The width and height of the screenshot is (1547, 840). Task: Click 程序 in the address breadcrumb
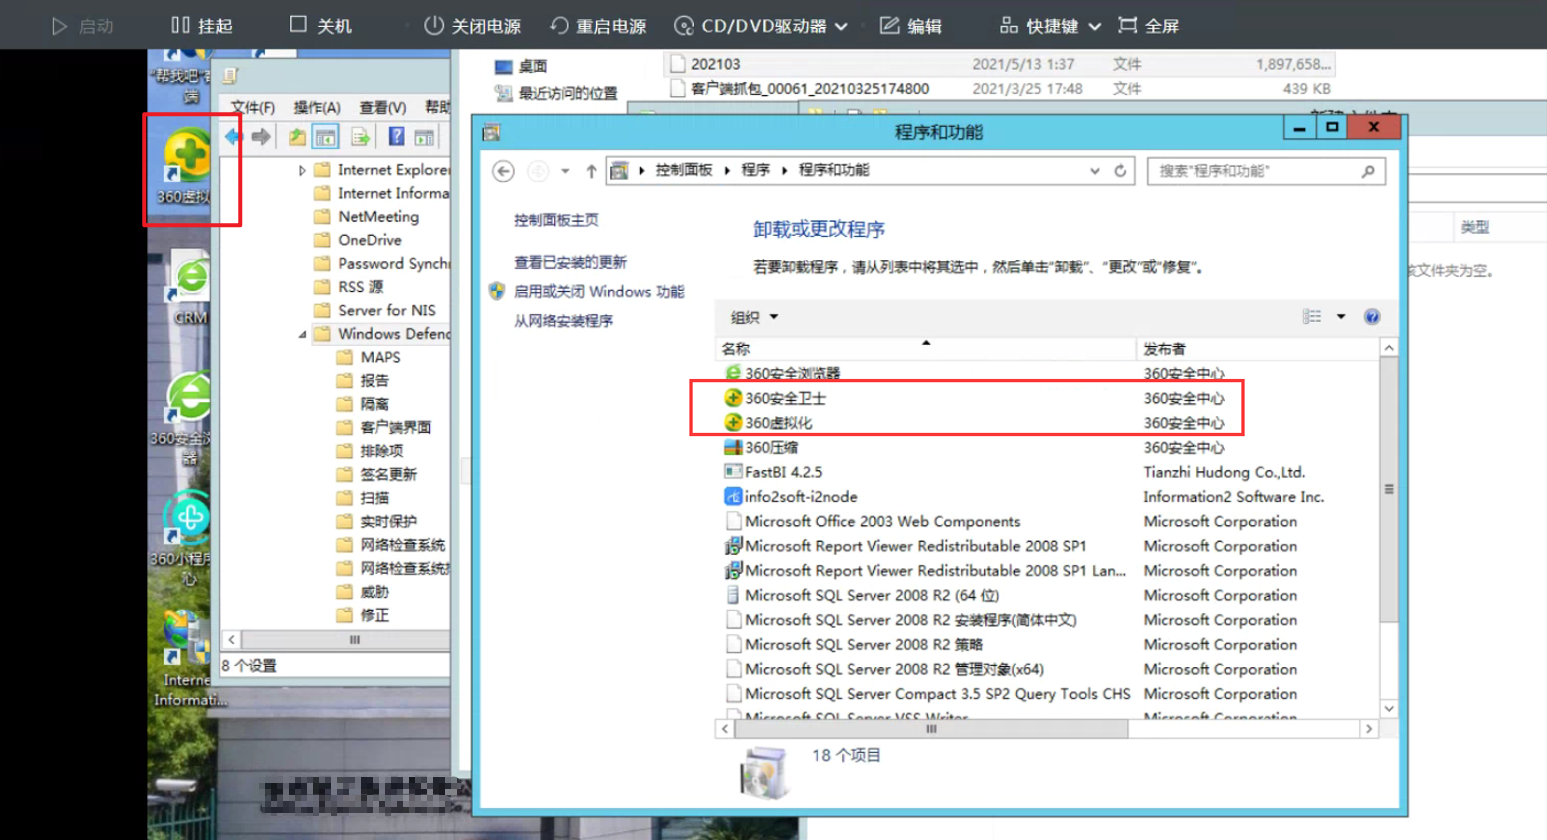click(755, 170)
